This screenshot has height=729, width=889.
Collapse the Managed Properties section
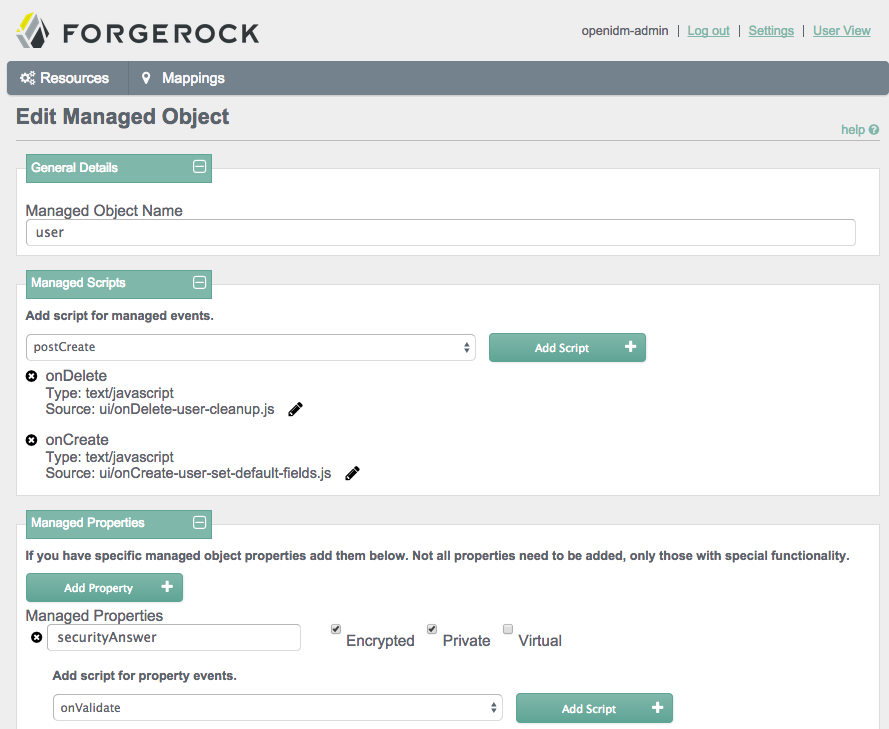tap(199, 522)
